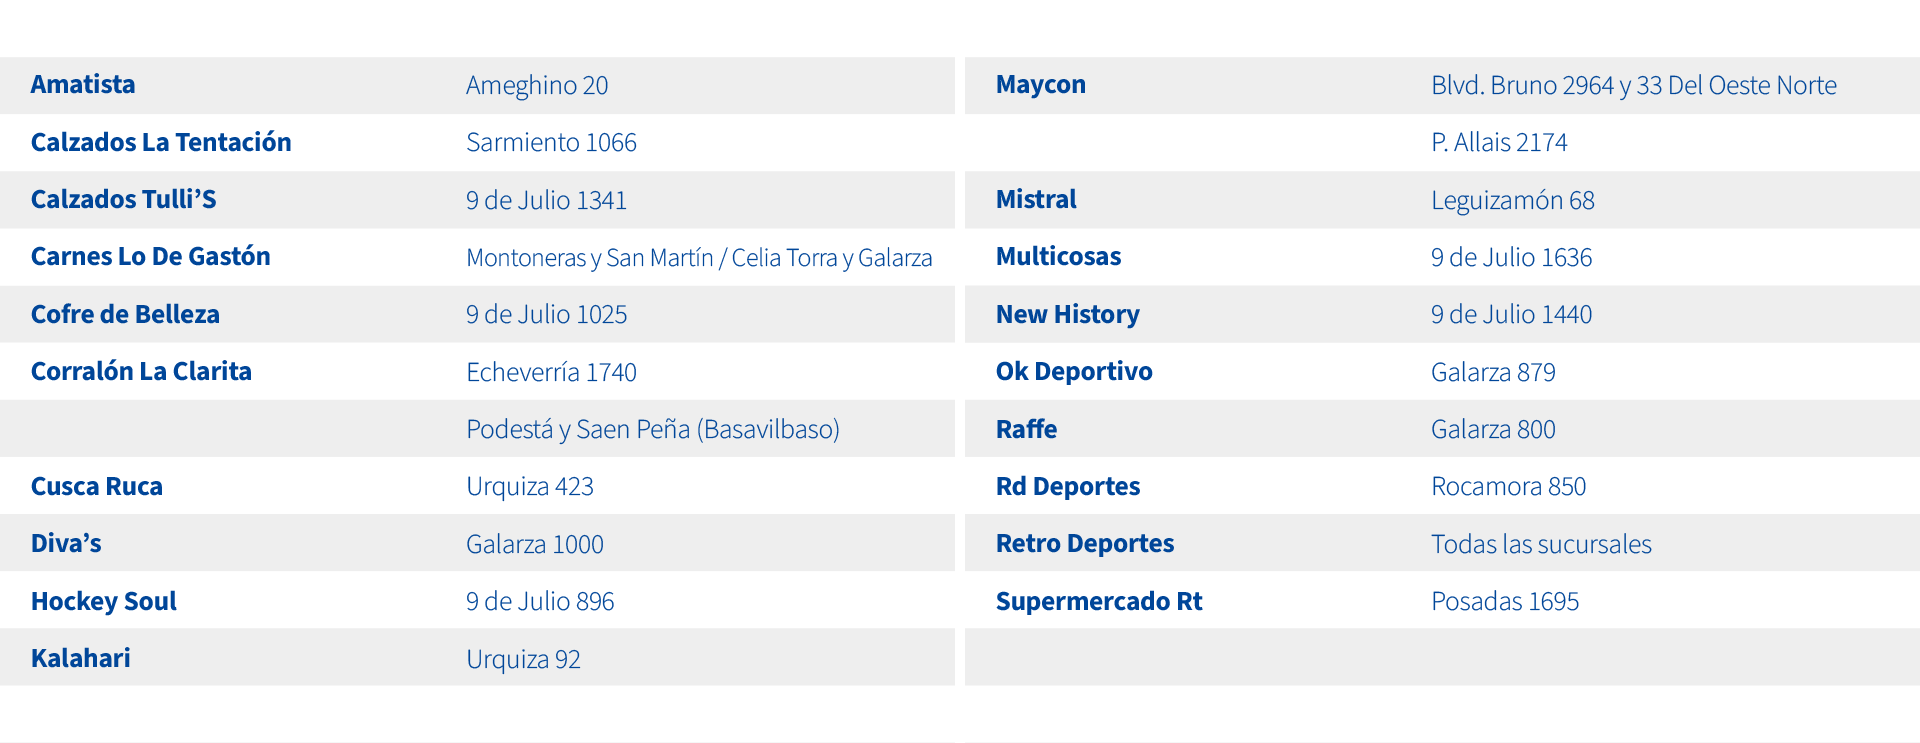Select Corralón La Clarita entry

click(141, 371)
